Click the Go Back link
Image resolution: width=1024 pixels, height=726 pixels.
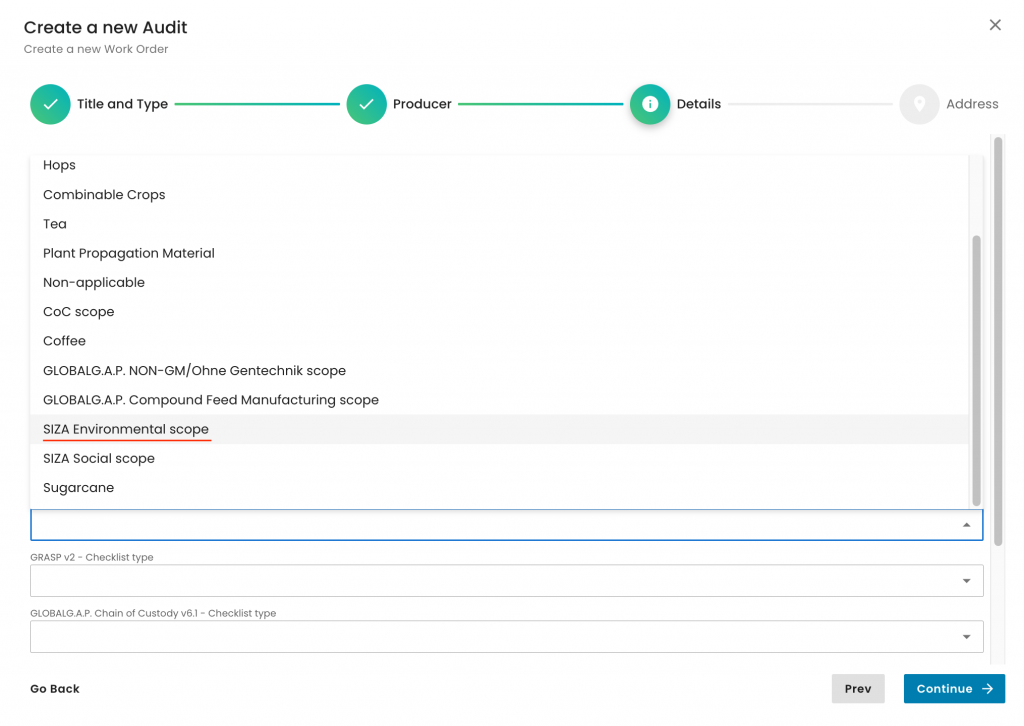55,689
